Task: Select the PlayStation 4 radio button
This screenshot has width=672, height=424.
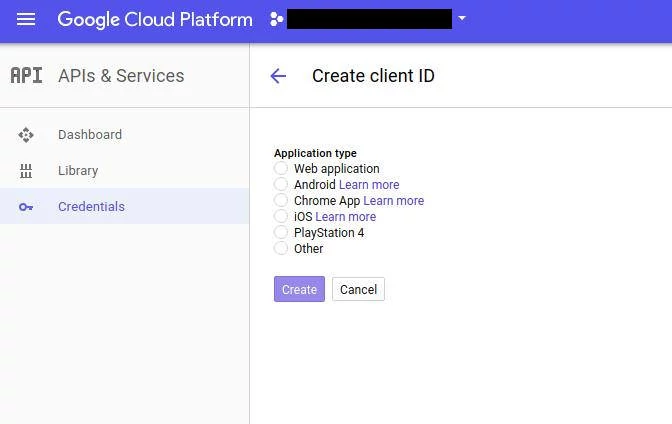Action: tap(281, 232)
